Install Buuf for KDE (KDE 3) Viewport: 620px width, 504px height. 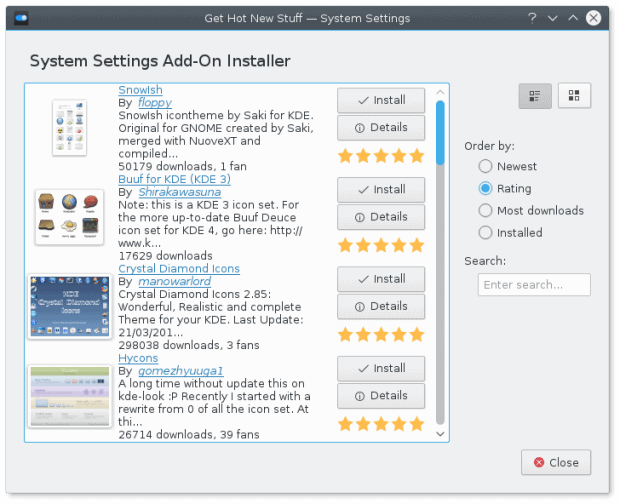[x=381, y=190]
